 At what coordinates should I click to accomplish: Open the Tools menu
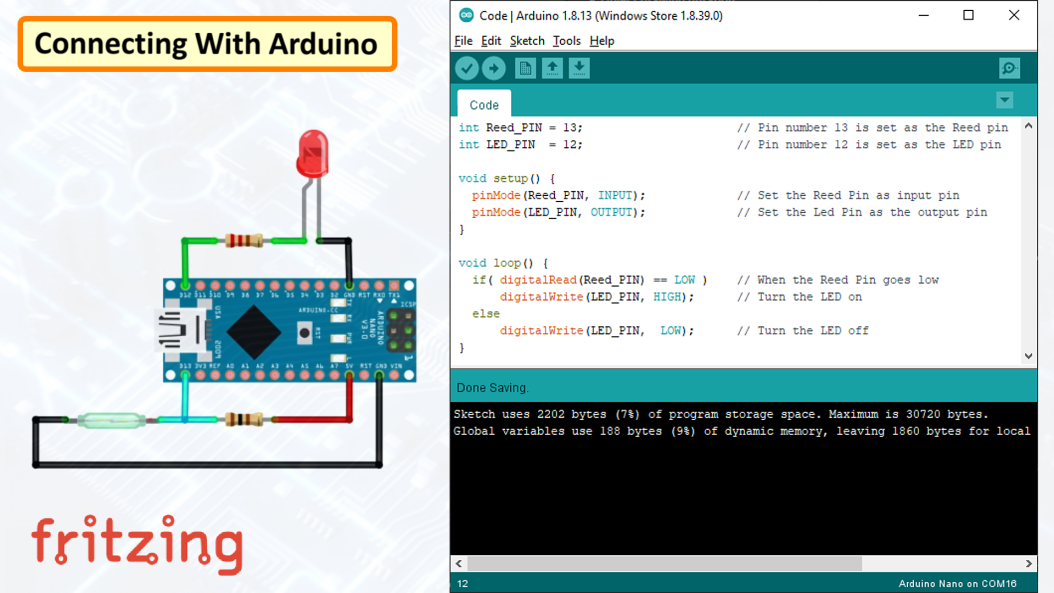pyautogui.click(x=567, y=41)
